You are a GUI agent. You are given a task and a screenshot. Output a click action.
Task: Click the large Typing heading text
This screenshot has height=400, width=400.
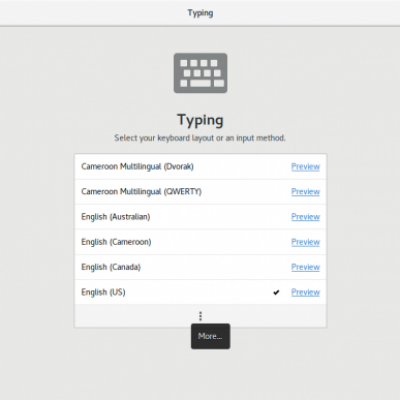200,120
